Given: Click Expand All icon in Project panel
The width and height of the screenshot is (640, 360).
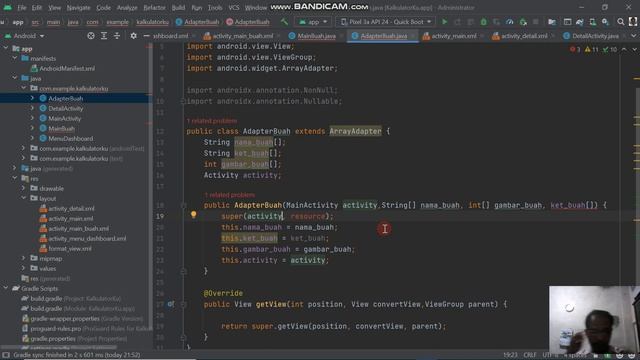Looking at the screenshot, I should point(104,36).
